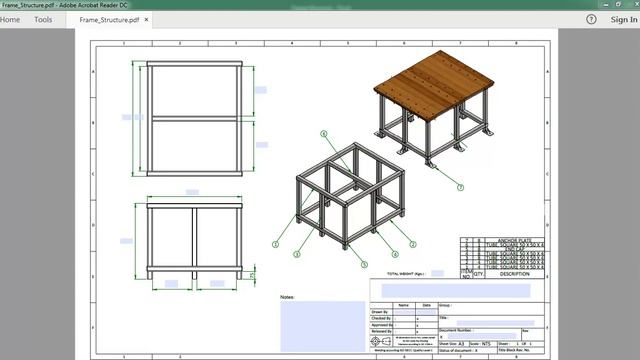Click balloon number 2 on the frame

tap(413, 244)
